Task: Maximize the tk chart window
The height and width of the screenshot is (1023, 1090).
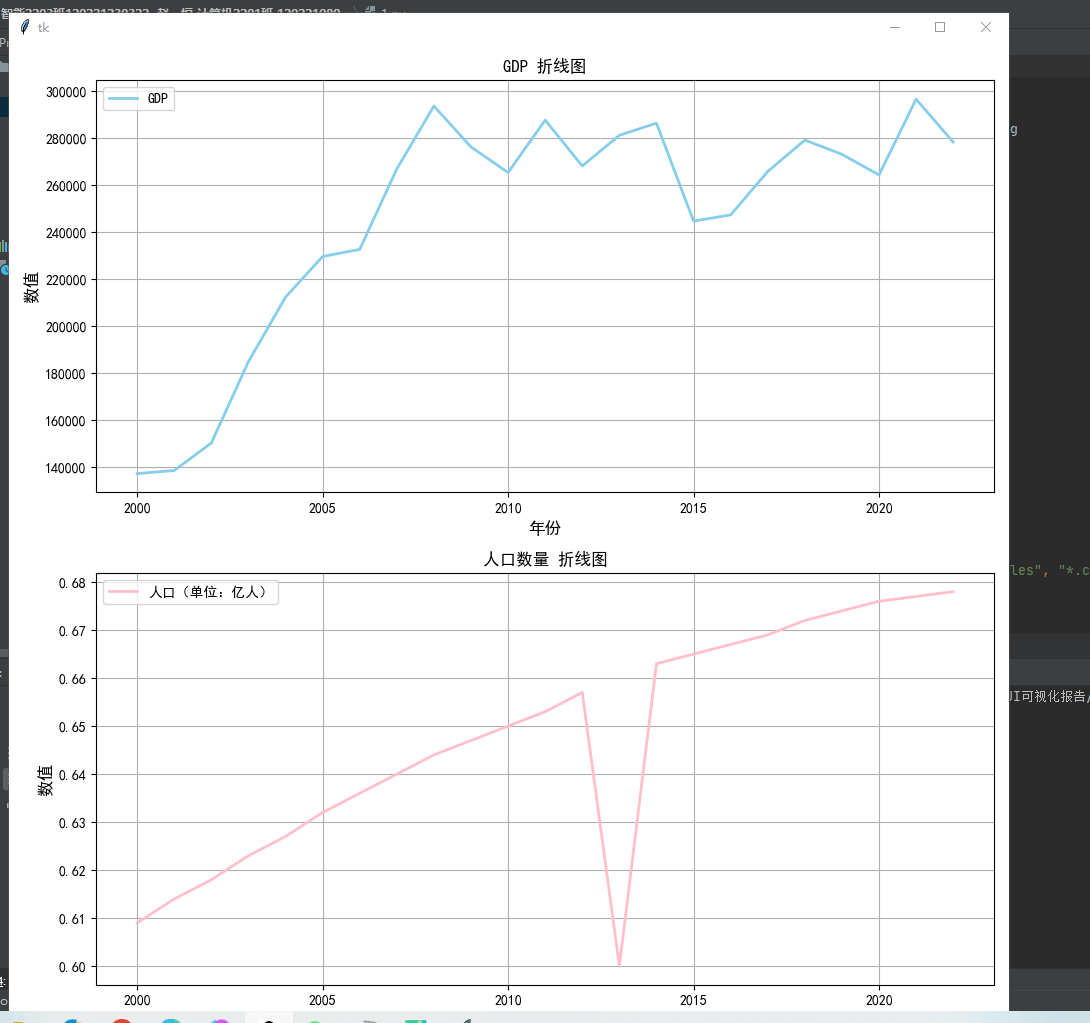Action: [940, 27]
